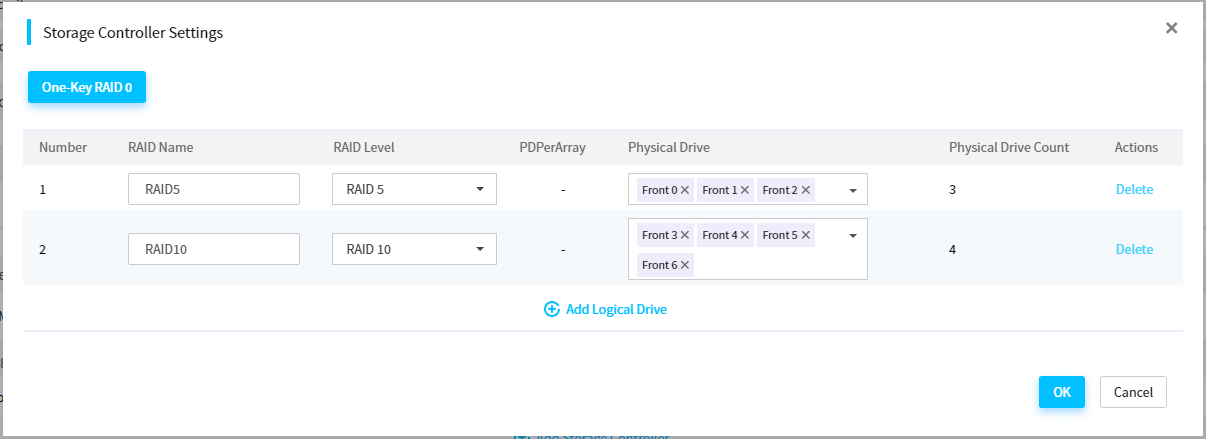Expand physical drive list for row 2
This screenshot has height=439, width=1206.
pos(853,235)
